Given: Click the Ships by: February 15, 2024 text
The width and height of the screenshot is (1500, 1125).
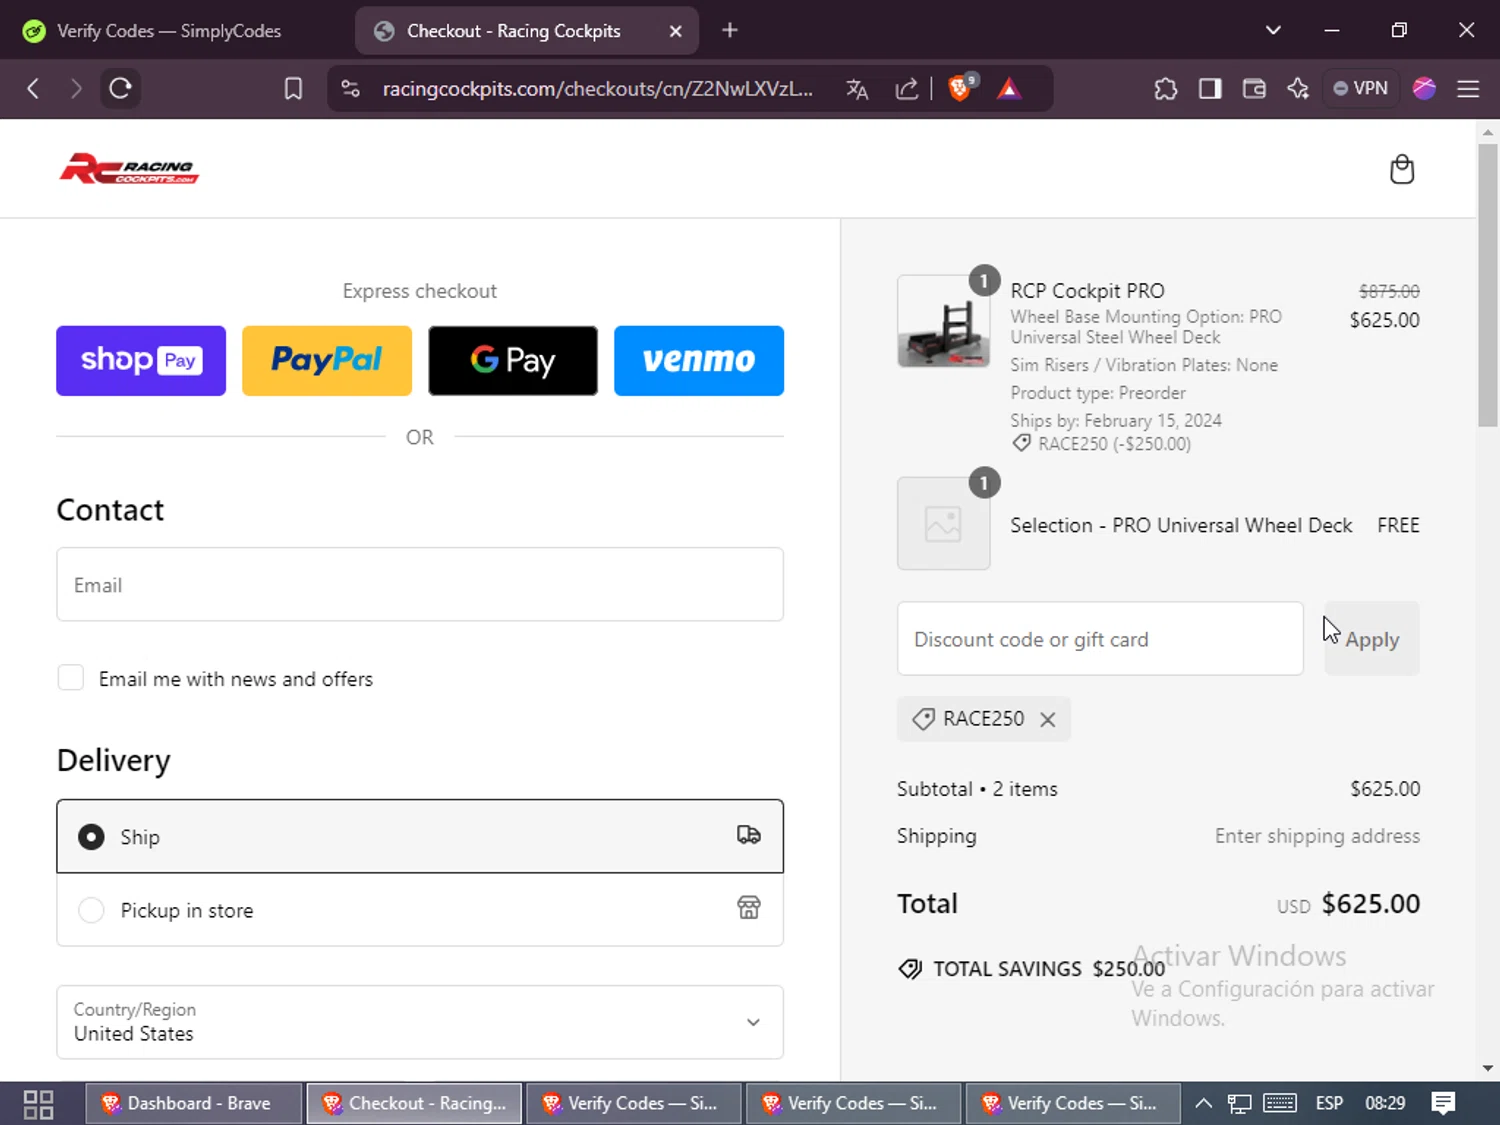Looking at the screenshot, I should (1116, 420).
